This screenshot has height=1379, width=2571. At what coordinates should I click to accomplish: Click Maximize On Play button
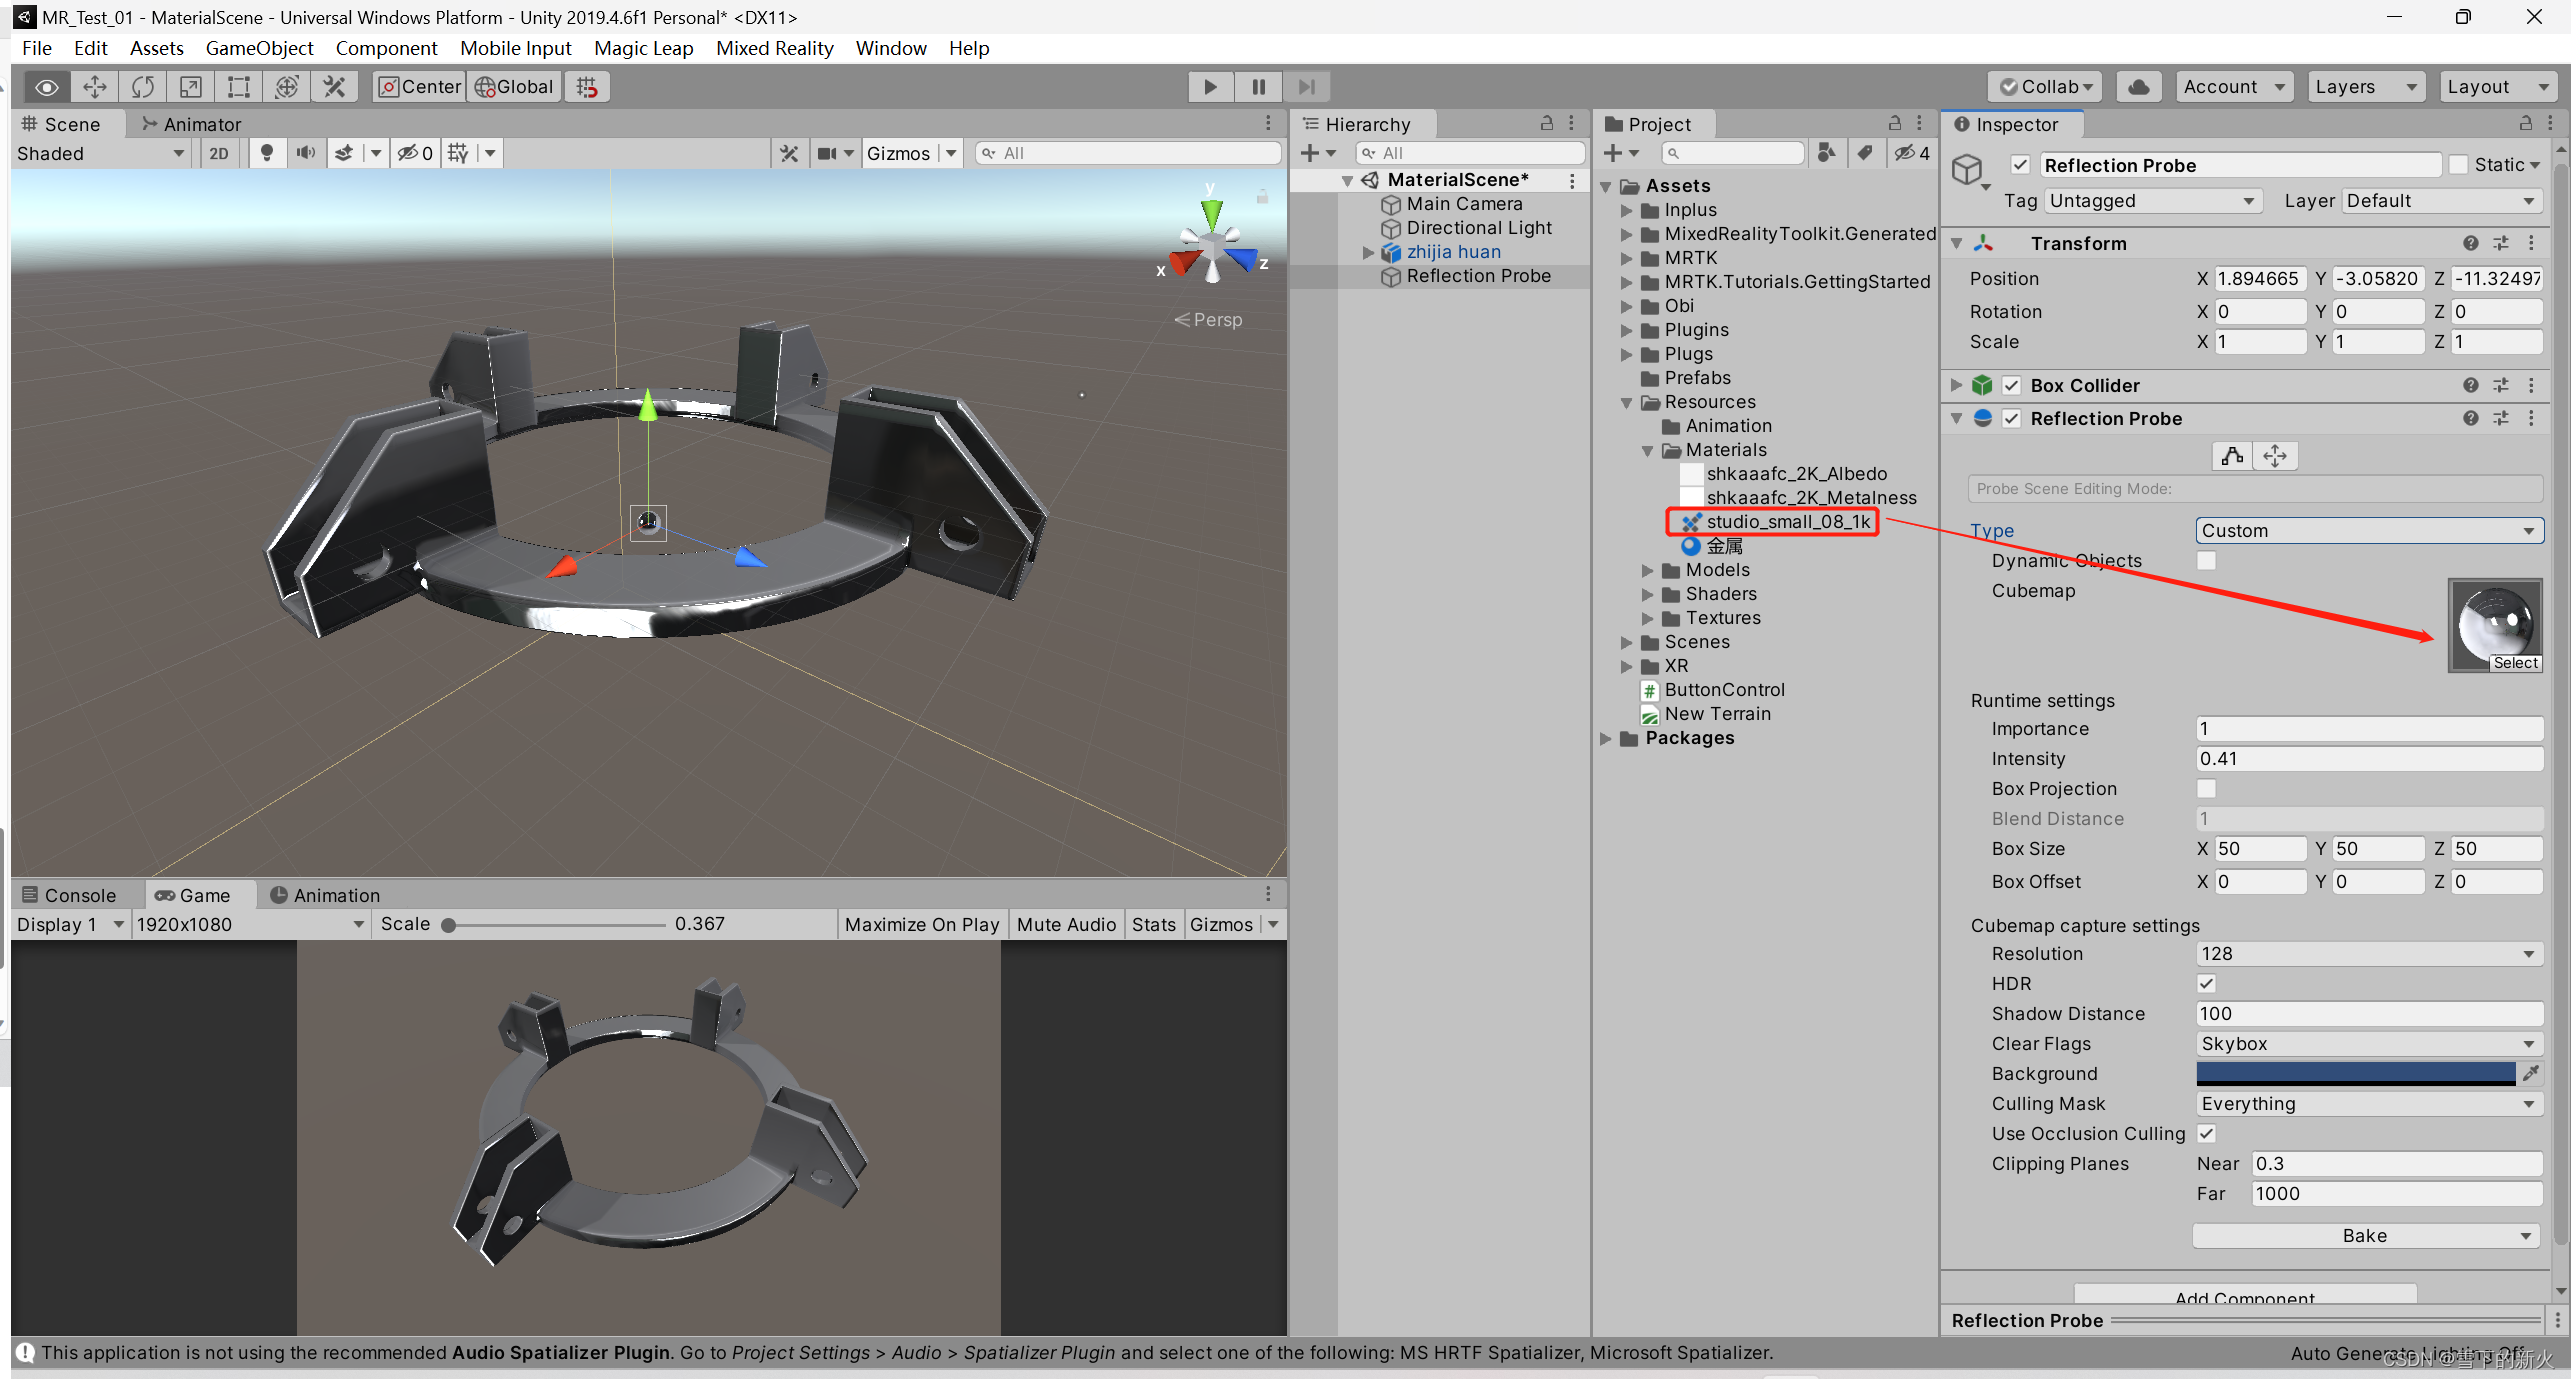click(921, 924)
